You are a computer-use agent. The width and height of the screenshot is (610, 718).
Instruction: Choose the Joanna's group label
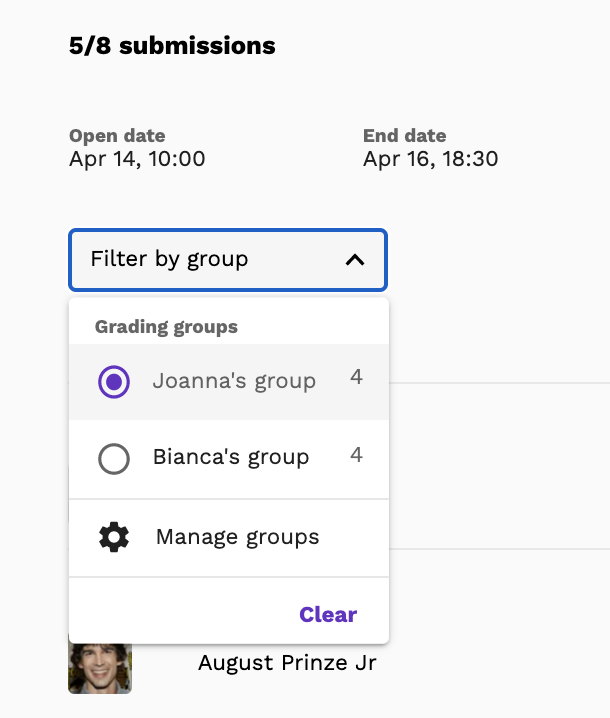234,381
